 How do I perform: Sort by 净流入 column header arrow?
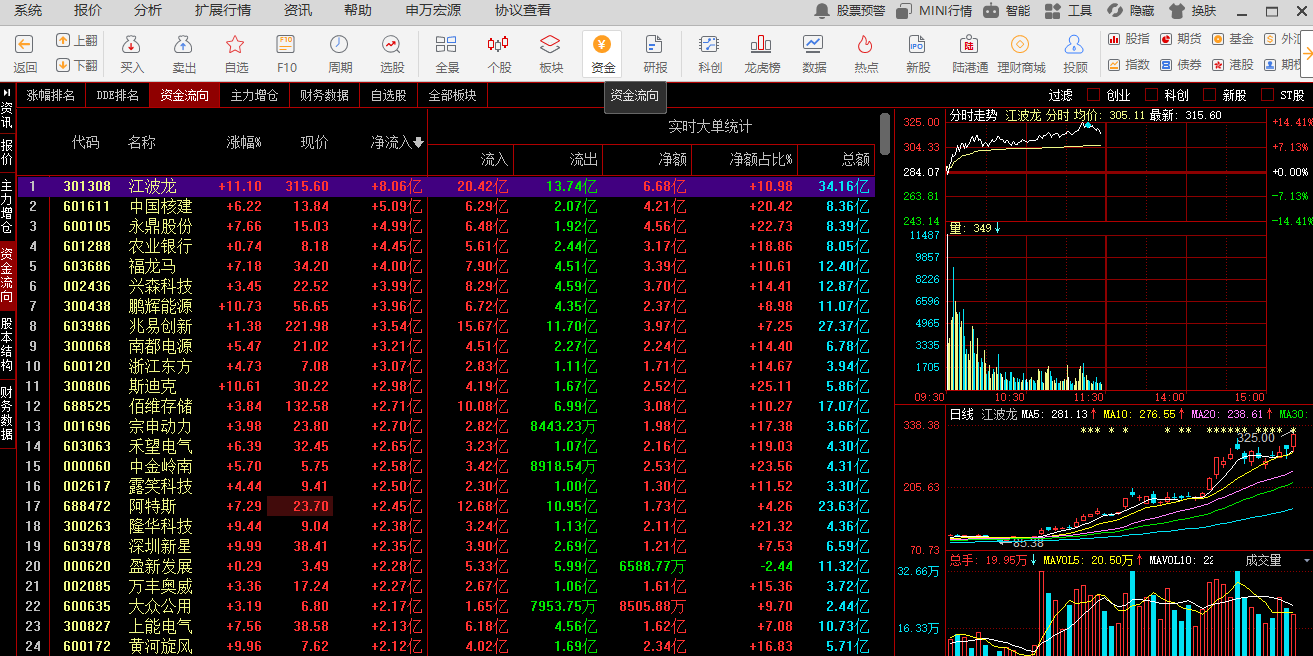tap(418, 143)
